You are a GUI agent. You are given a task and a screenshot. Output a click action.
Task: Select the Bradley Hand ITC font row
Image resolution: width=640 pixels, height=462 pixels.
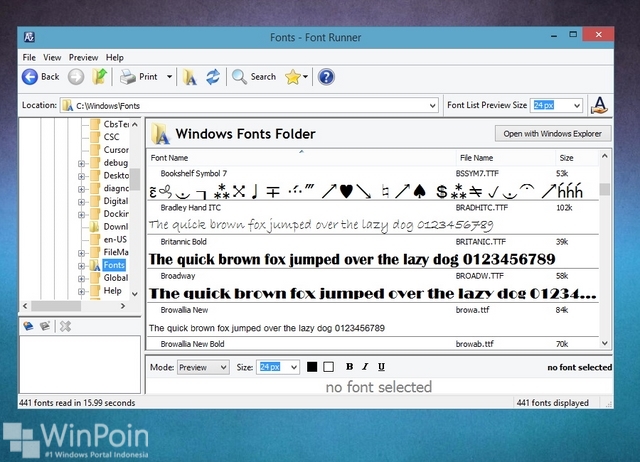click(x=373, y=217)
